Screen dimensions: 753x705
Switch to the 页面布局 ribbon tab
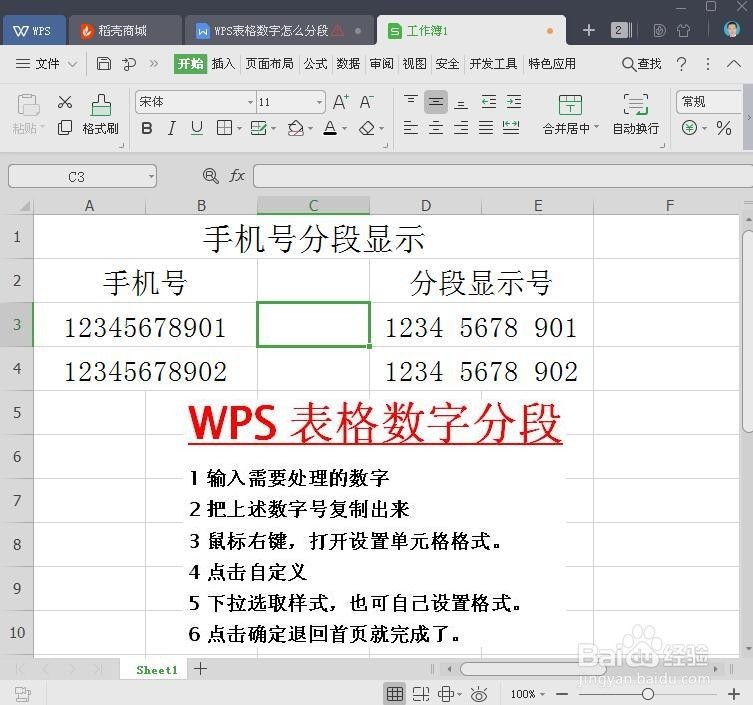[x=269, y=64]
